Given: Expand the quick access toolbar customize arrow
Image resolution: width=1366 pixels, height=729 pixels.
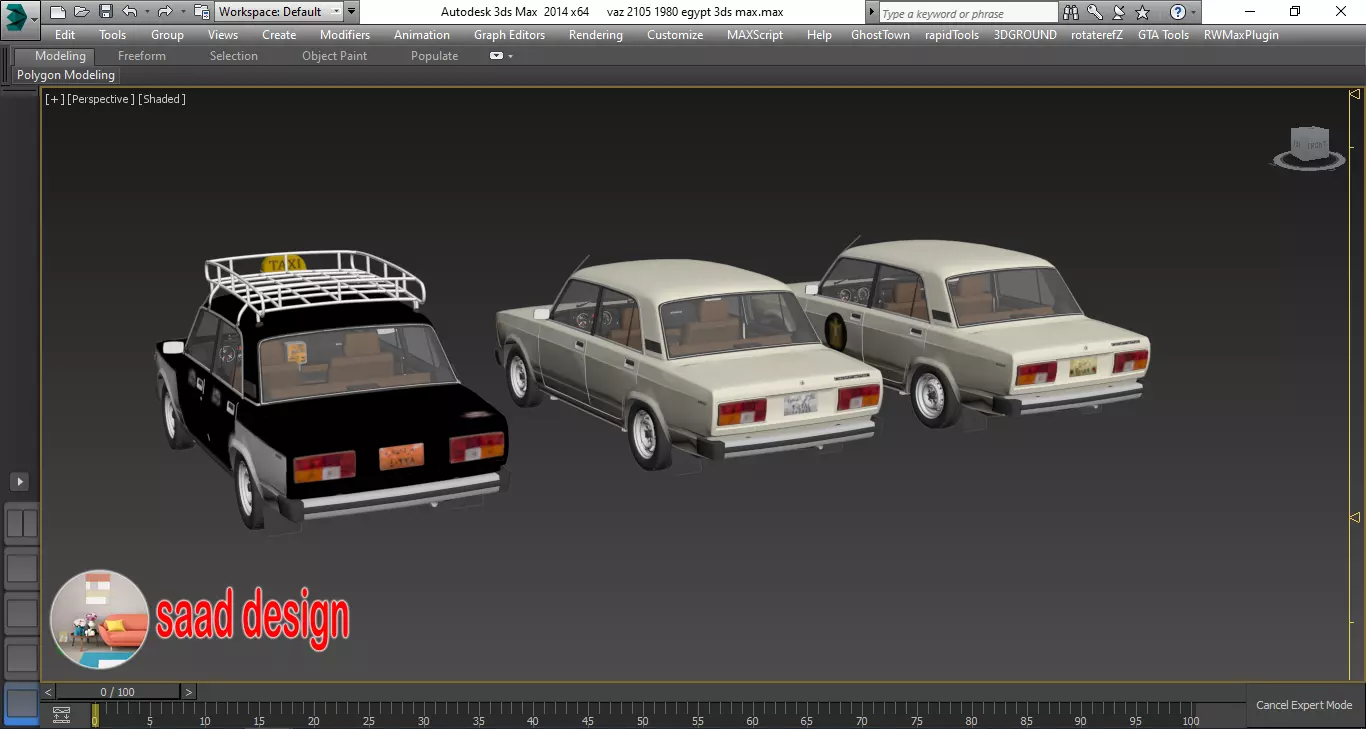Looking at the screenshot, I should (351, 12).
